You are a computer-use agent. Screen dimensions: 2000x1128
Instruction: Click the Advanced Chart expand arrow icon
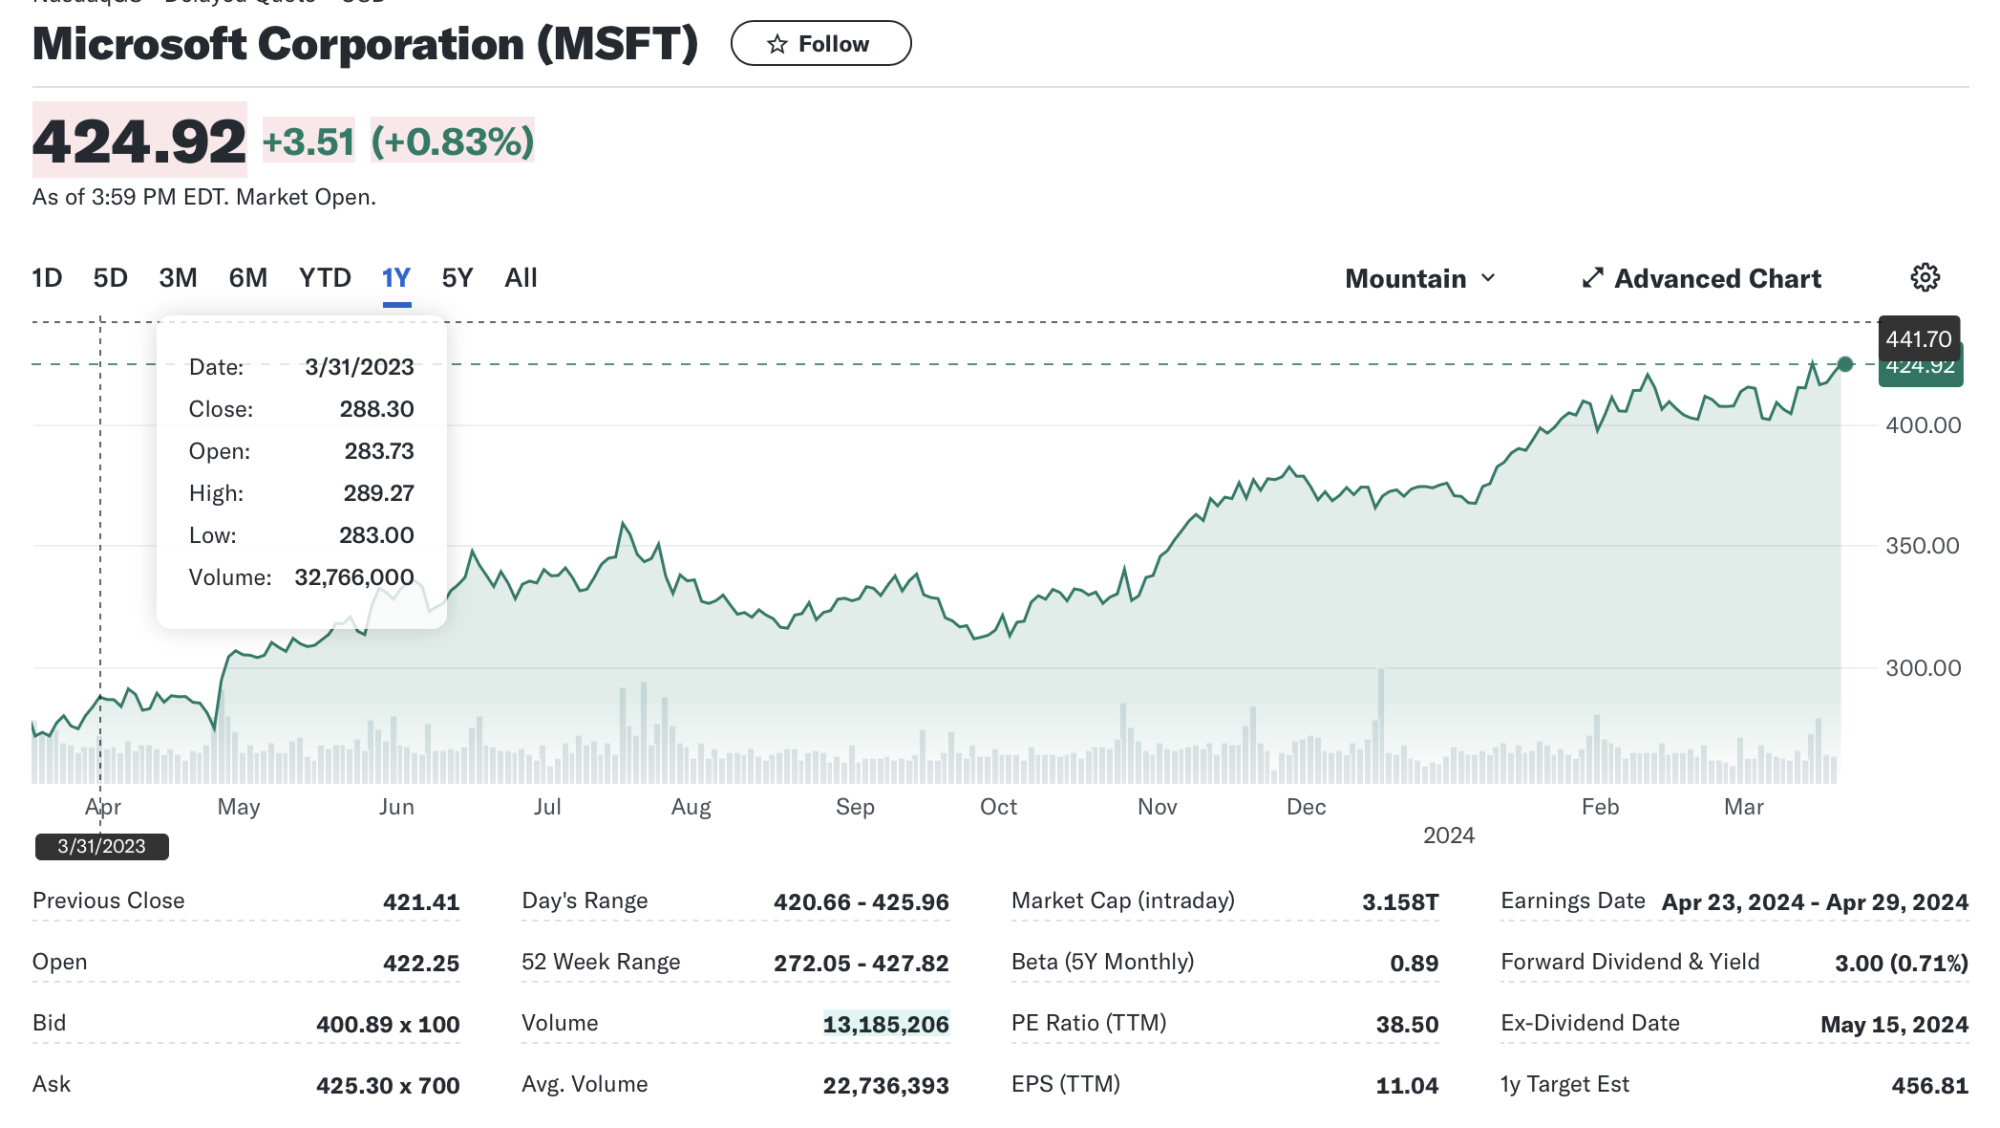1592,278
